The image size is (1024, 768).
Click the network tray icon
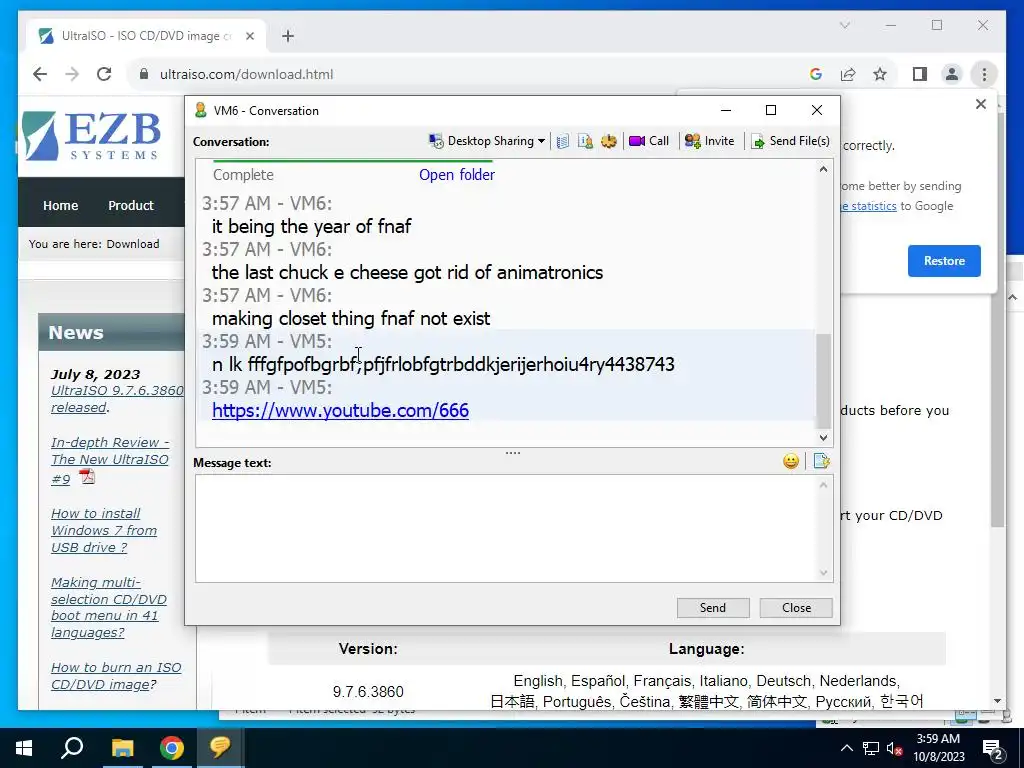[x=871, y=748]
